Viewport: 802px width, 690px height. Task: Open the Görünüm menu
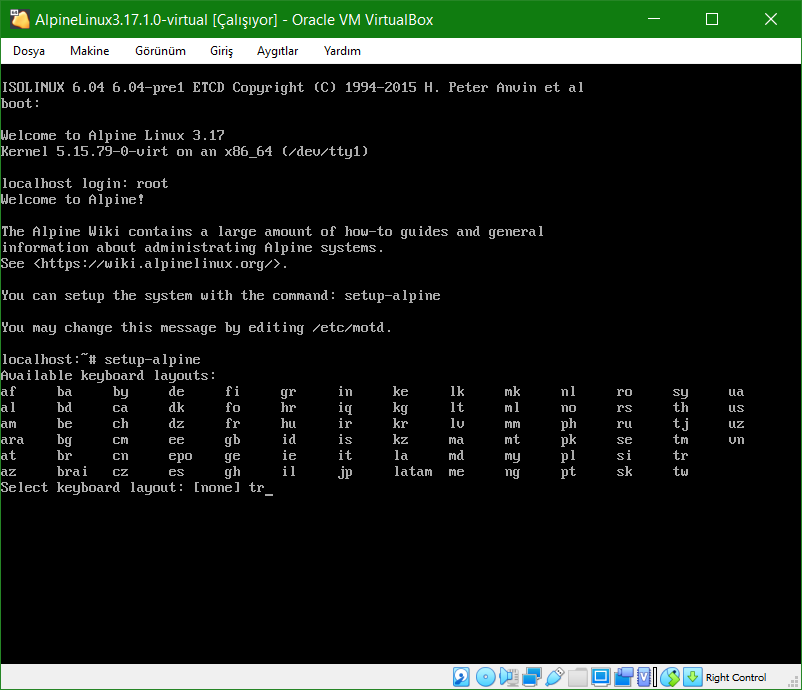pyautogui.click(x=160, y=51)
